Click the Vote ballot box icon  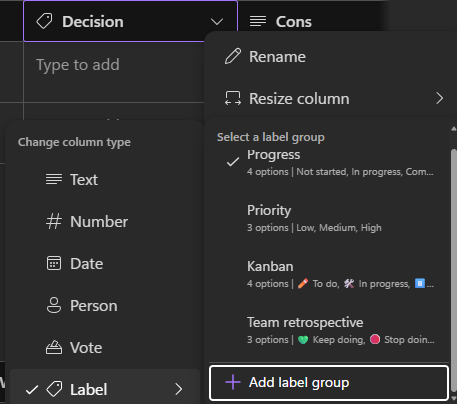[x=54, y=347]
